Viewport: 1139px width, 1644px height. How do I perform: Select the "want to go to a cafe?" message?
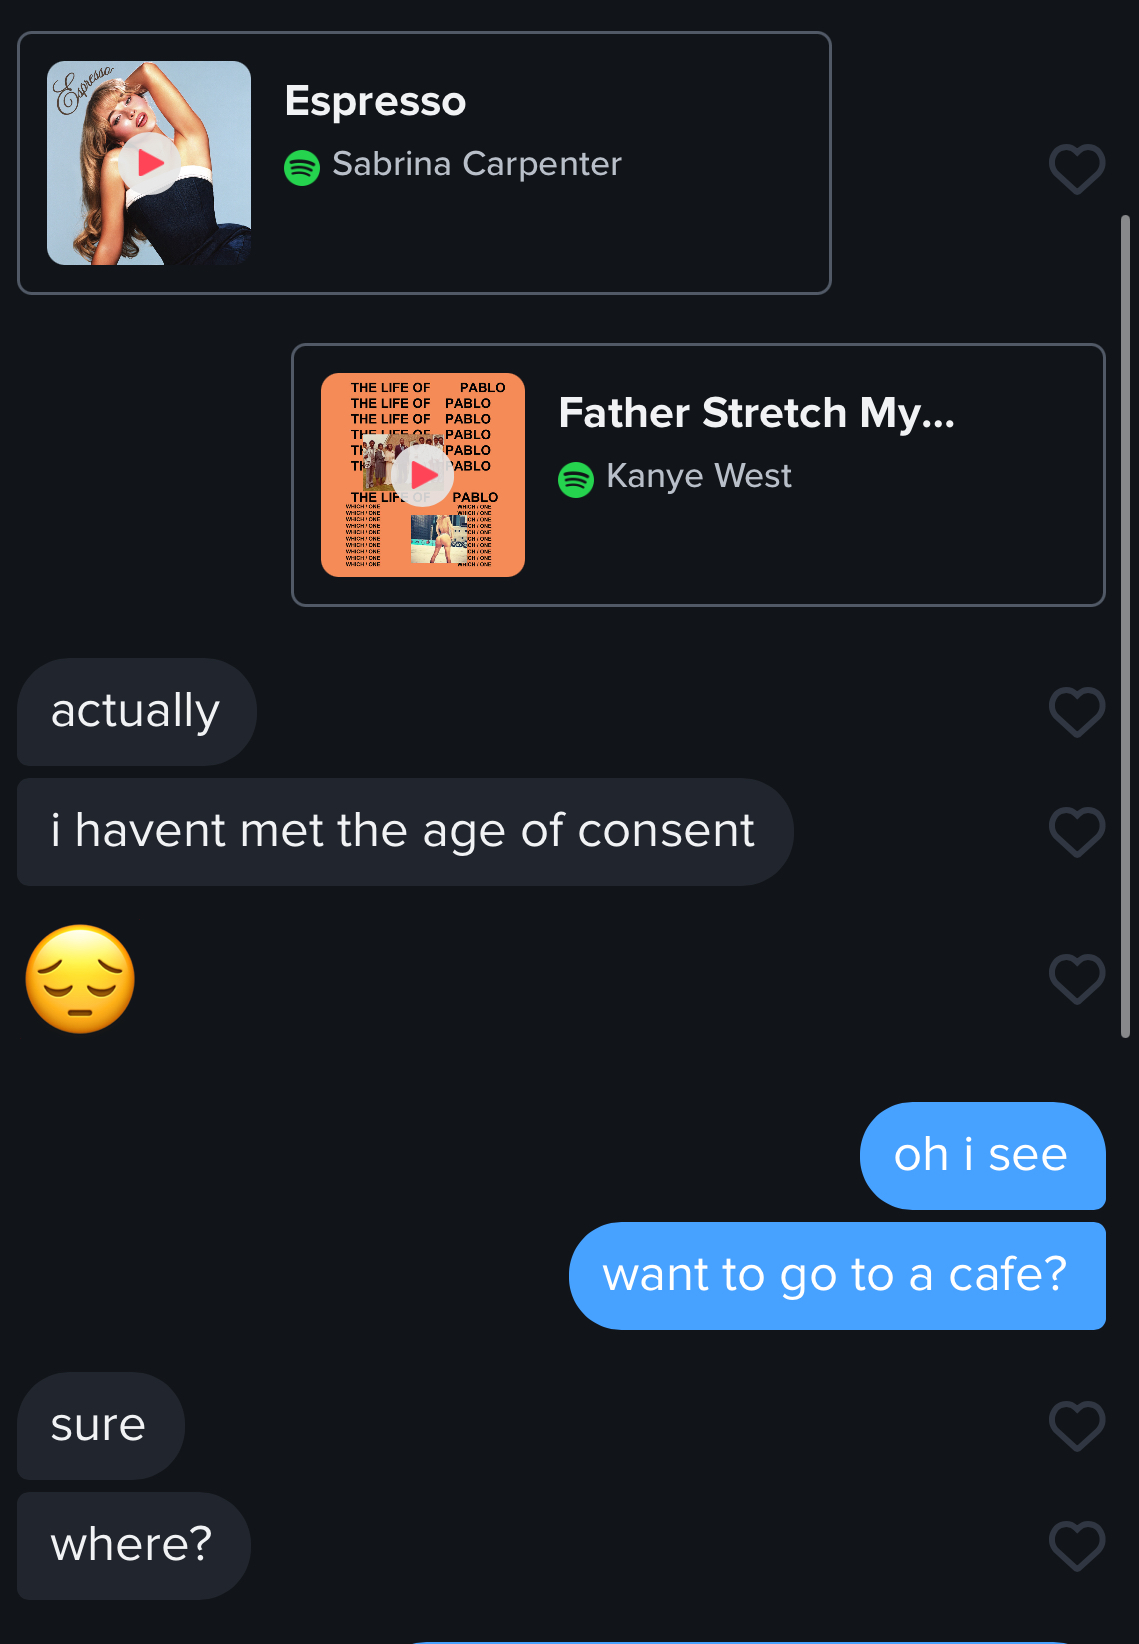pos(836,1275)
